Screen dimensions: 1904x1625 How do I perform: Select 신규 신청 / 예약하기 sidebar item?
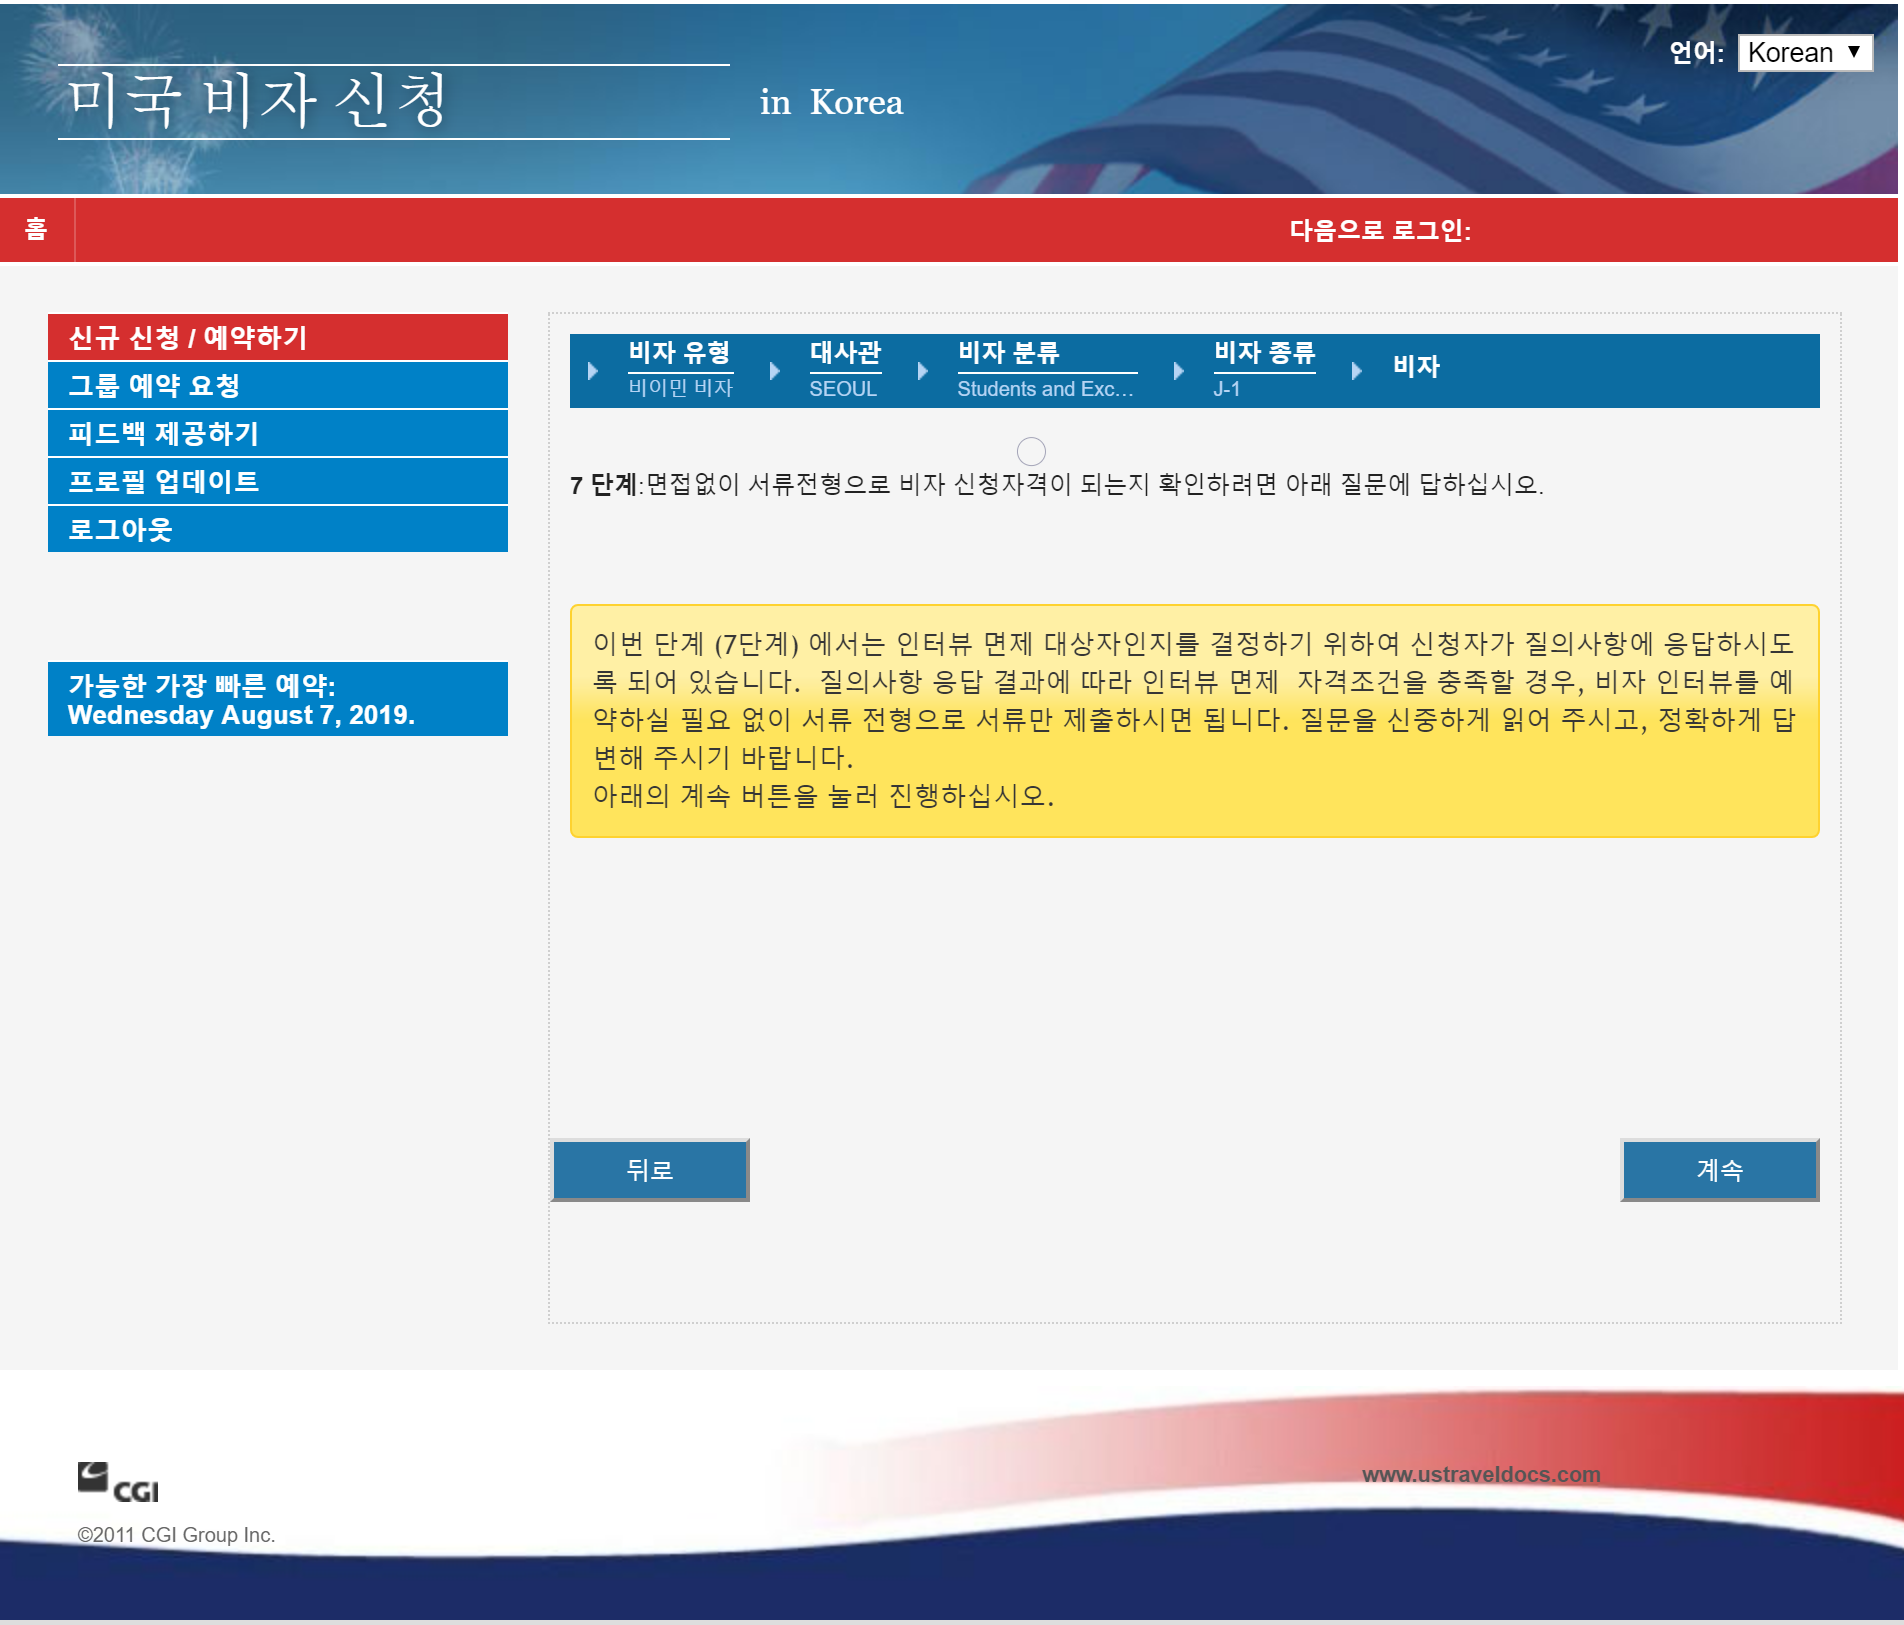tap(277, 337)
